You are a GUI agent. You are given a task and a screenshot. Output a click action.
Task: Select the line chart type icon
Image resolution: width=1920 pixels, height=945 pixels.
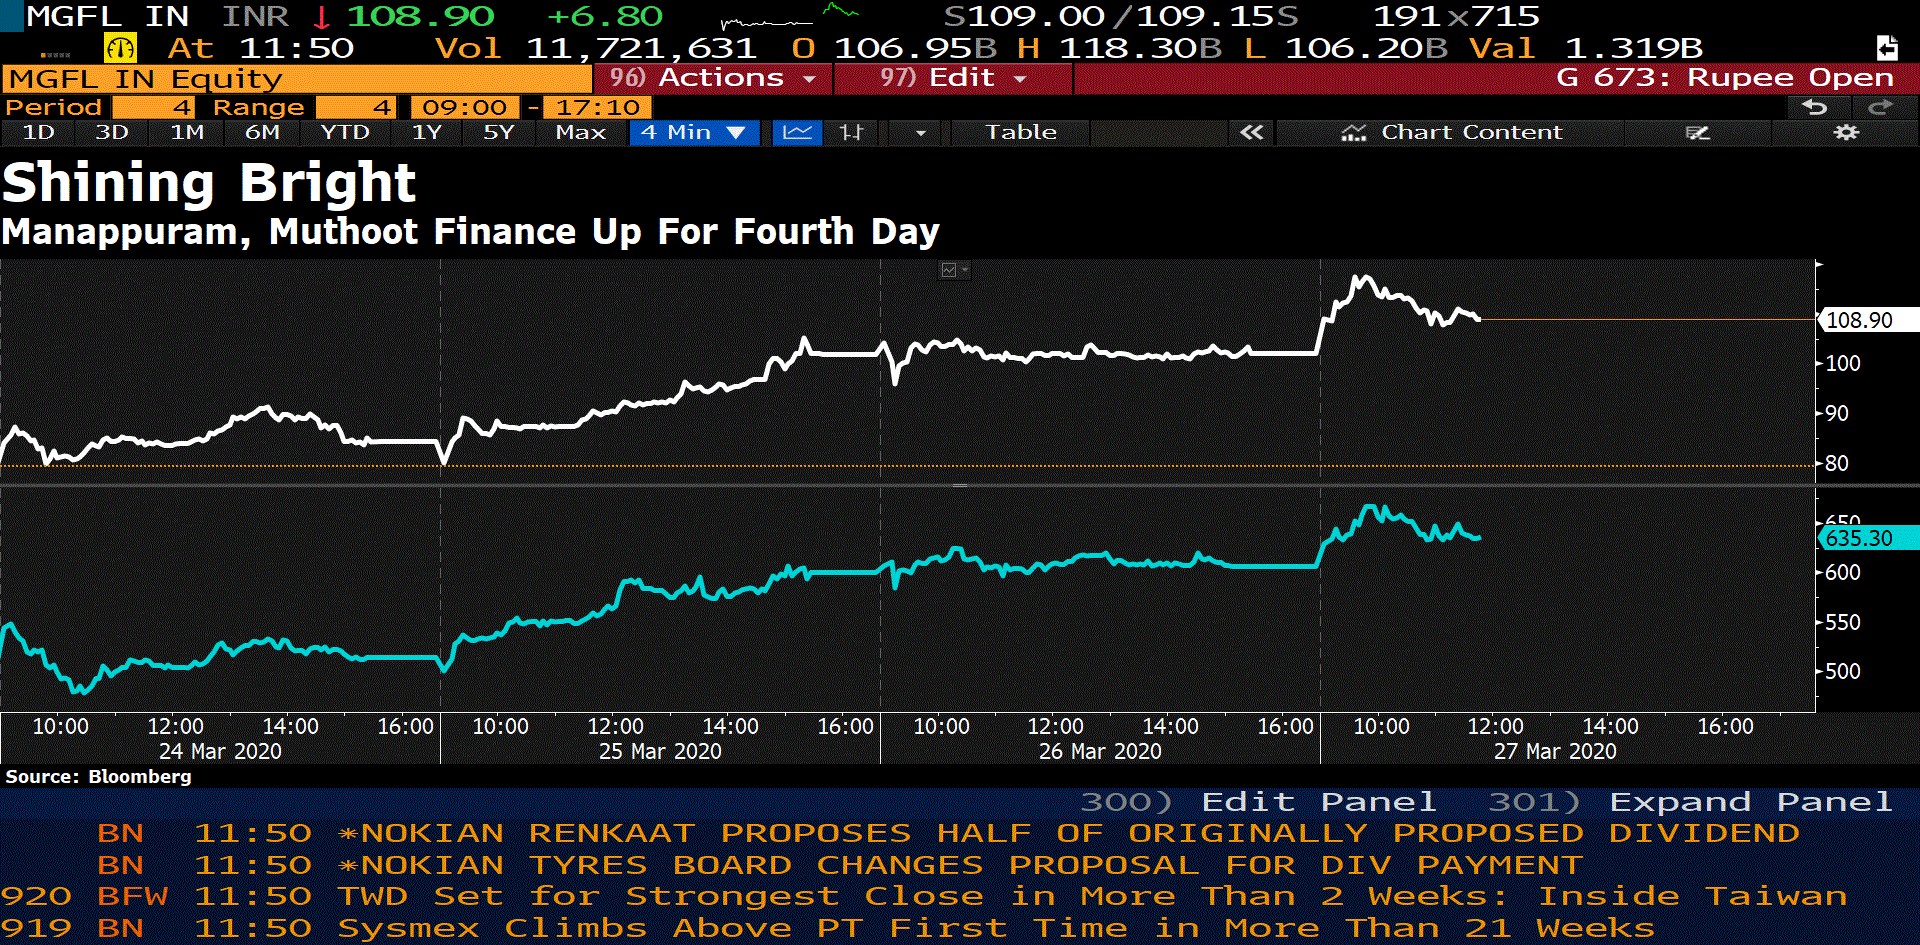[x=797, y=132]
